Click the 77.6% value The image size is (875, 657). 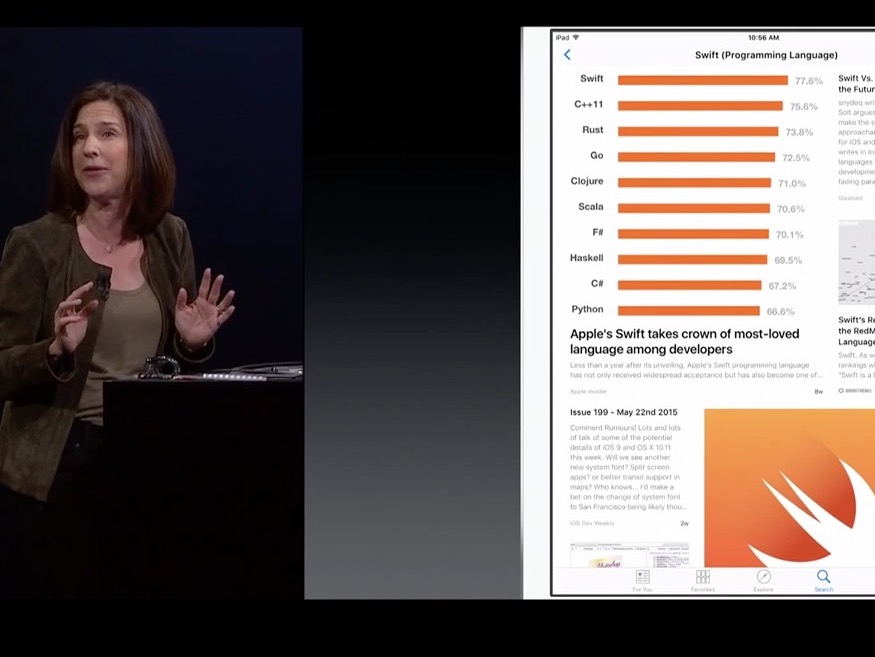point(809,81)
